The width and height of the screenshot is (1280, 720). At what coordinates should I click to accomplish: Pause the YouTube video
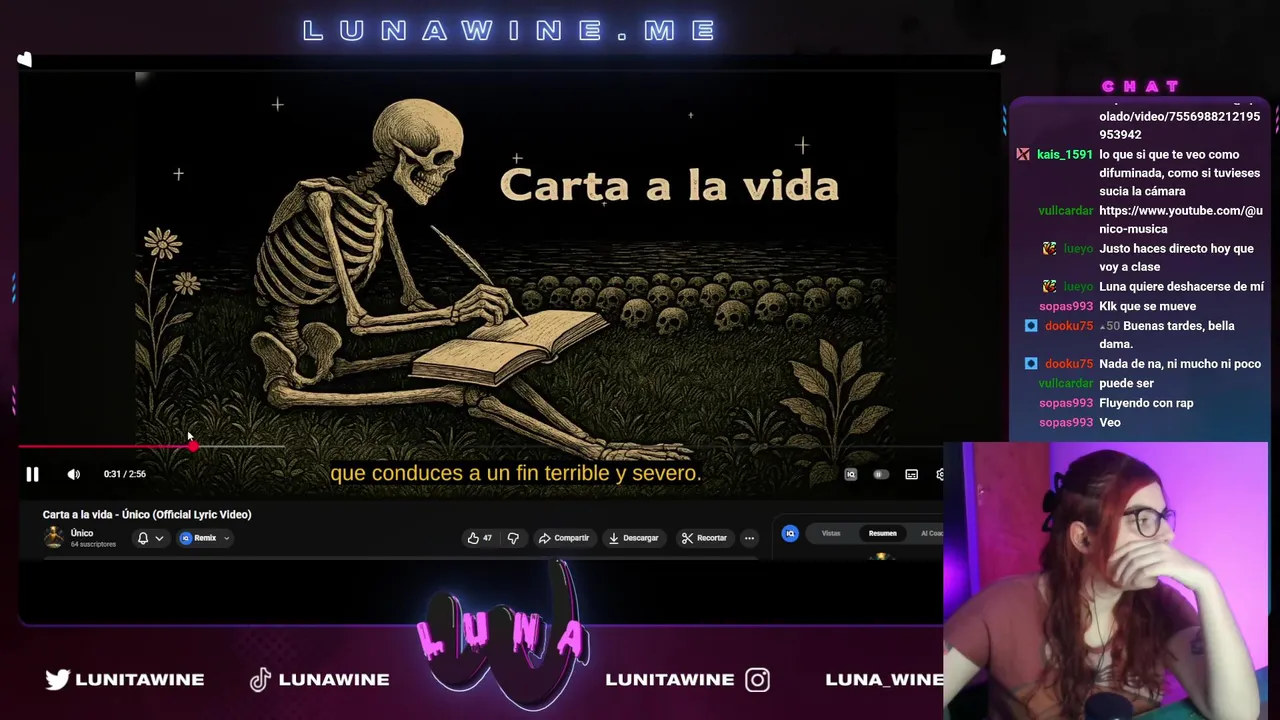[x=32, y=474]
